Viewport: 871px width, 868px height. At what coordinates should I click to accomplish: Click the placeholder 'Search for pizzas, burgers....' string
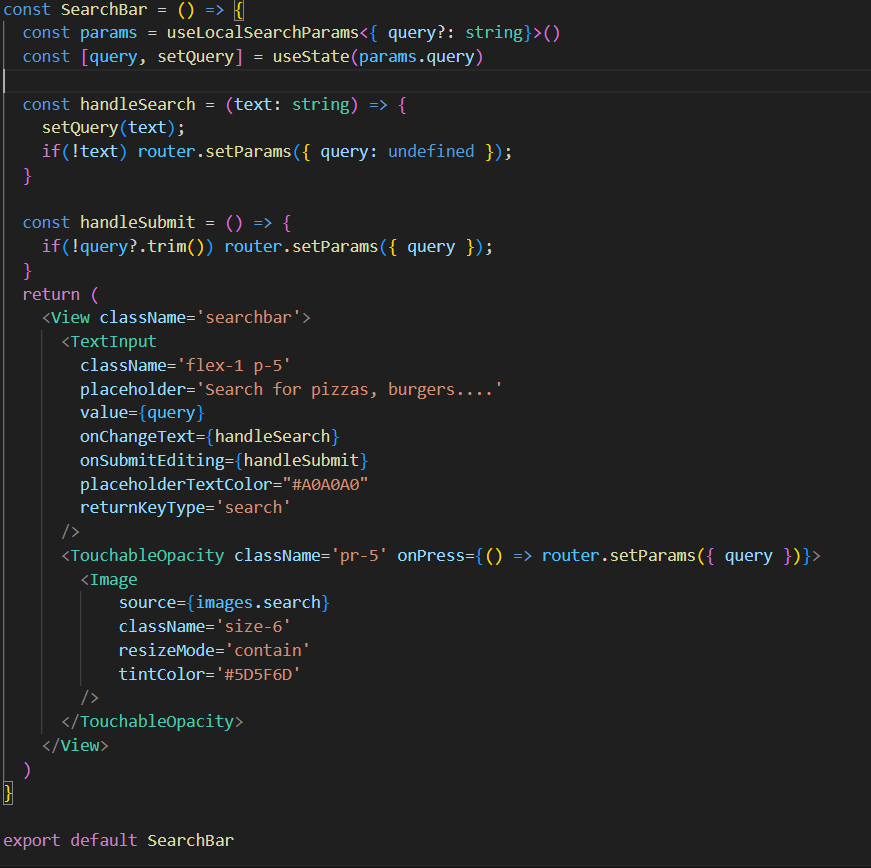tap(349, 389)
